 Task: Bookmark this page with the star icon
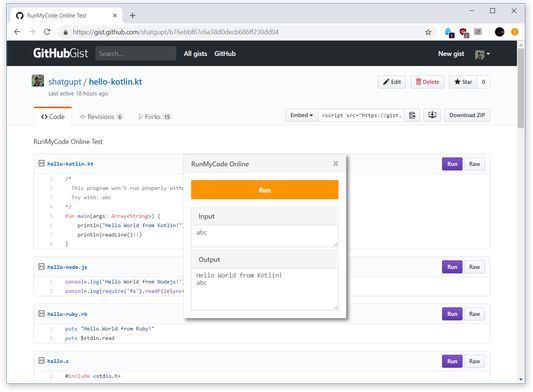point(428,32)
